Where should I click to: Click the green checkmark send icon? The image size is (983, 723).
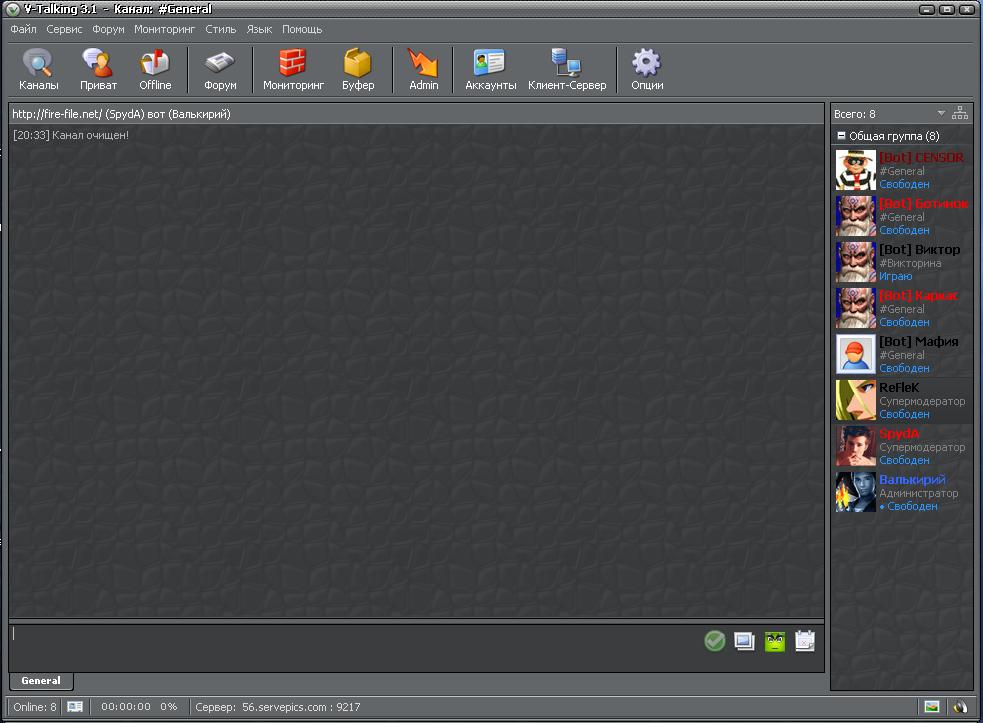coord(715,641)
